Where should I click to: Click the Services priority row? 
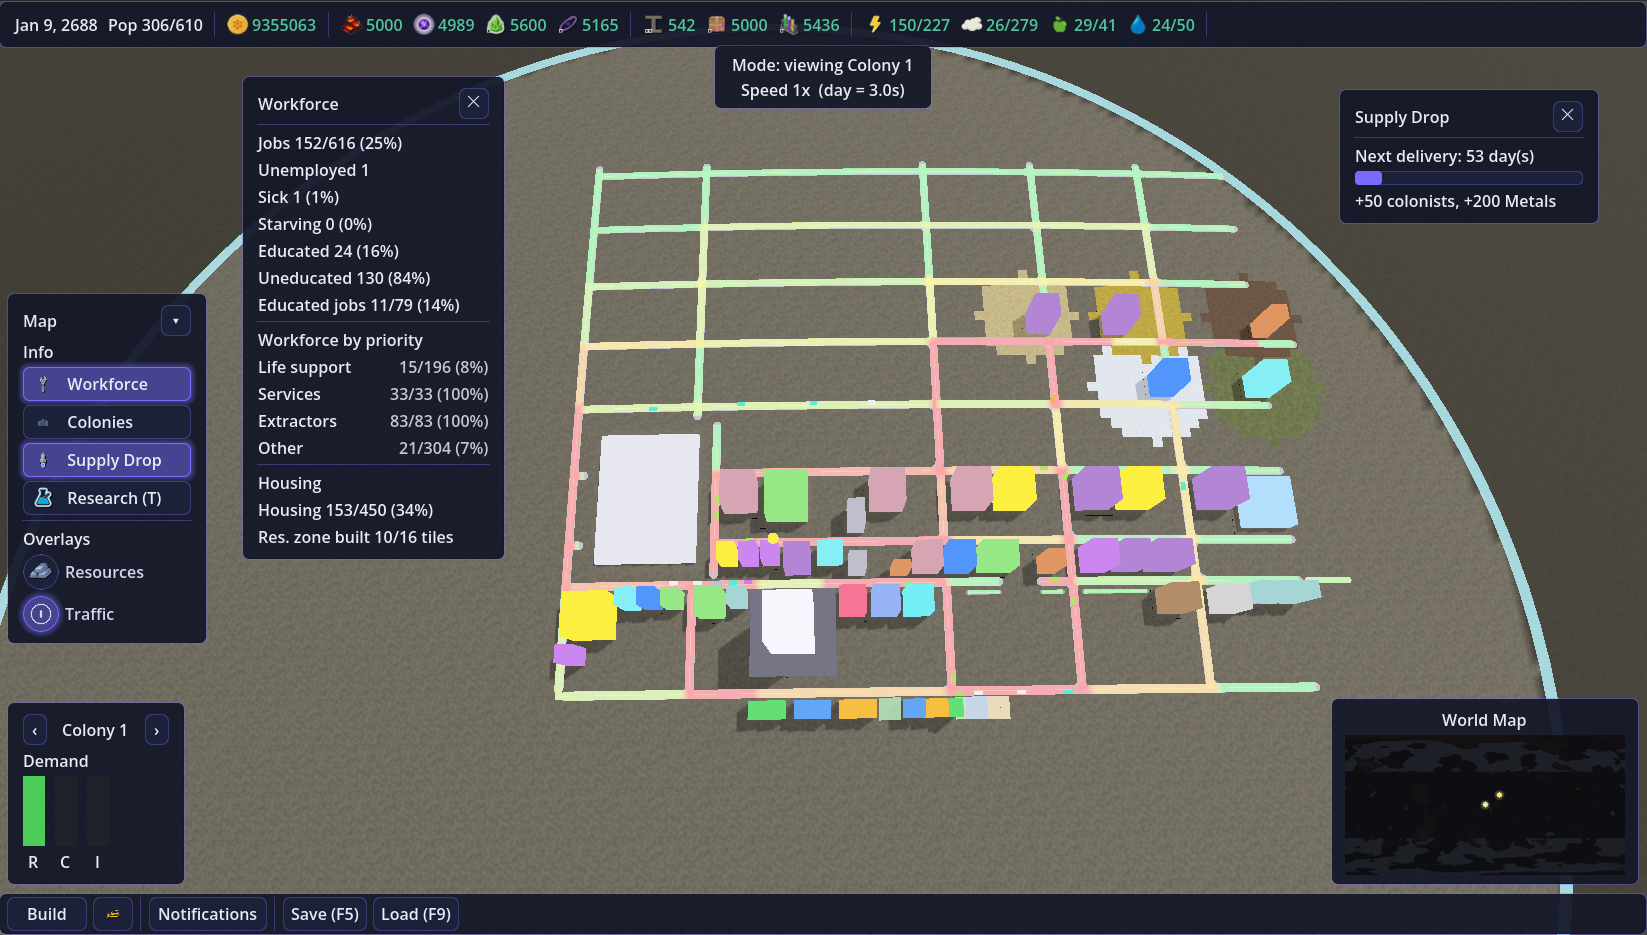click(x=373, y=394)
